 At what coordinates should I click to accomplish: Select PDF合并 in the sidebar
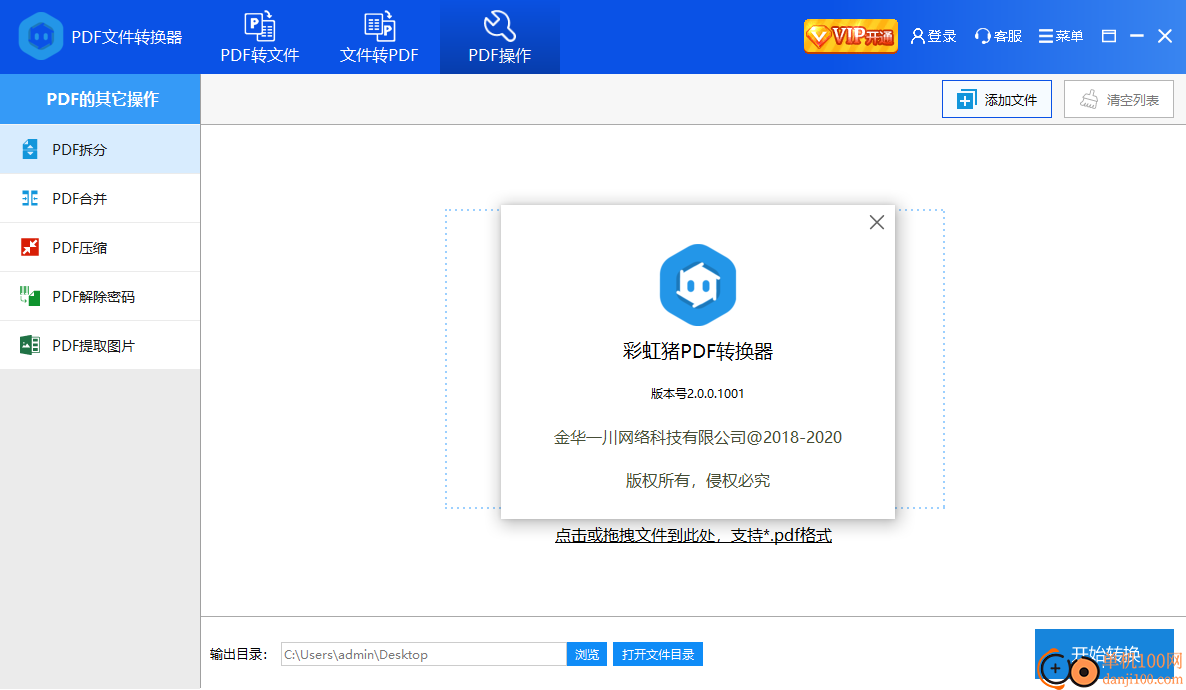click(100, 198)
